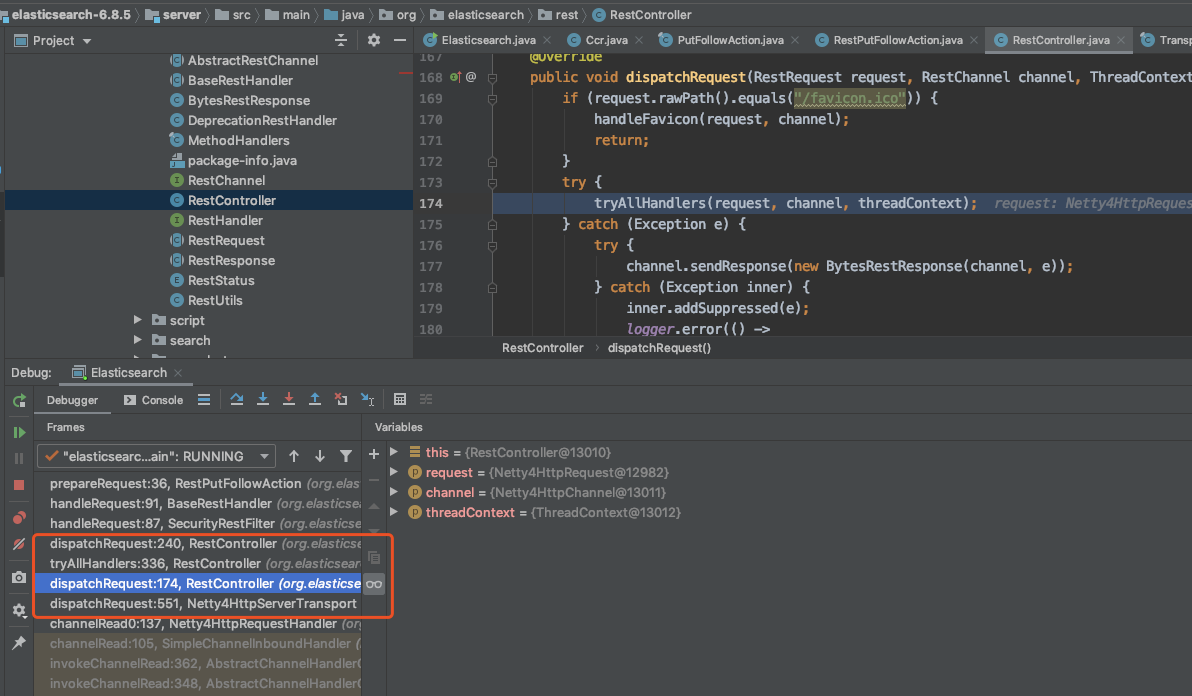Resume program execution in debugger
This screenshot has width=1192, height=696.
click(19, 432)
